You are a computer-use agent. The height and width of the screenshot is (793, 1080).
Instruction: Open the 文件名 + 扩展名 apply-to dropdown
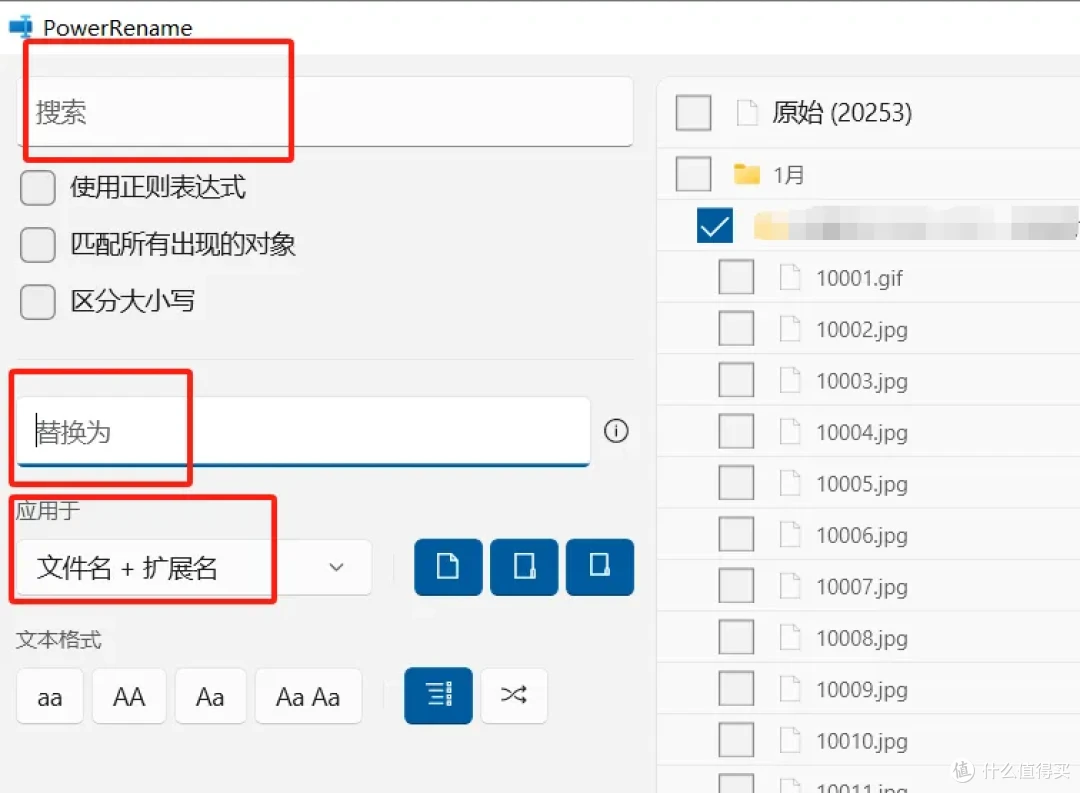coord(194,568)
